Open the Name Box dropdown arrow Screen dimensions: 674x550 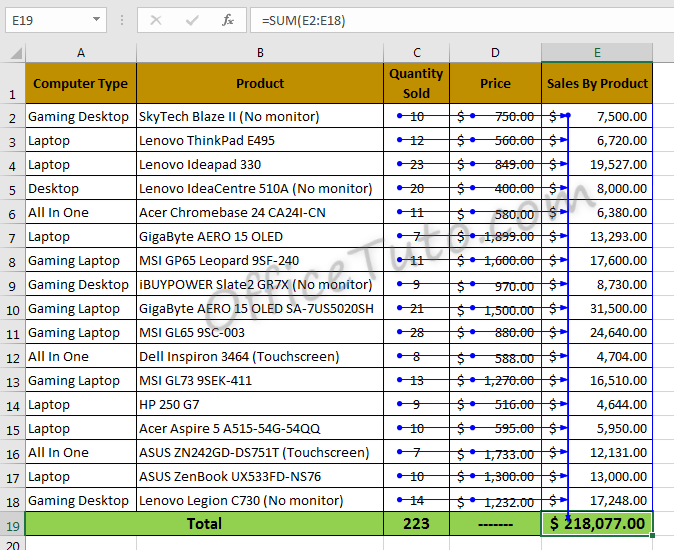pos(96,19)
